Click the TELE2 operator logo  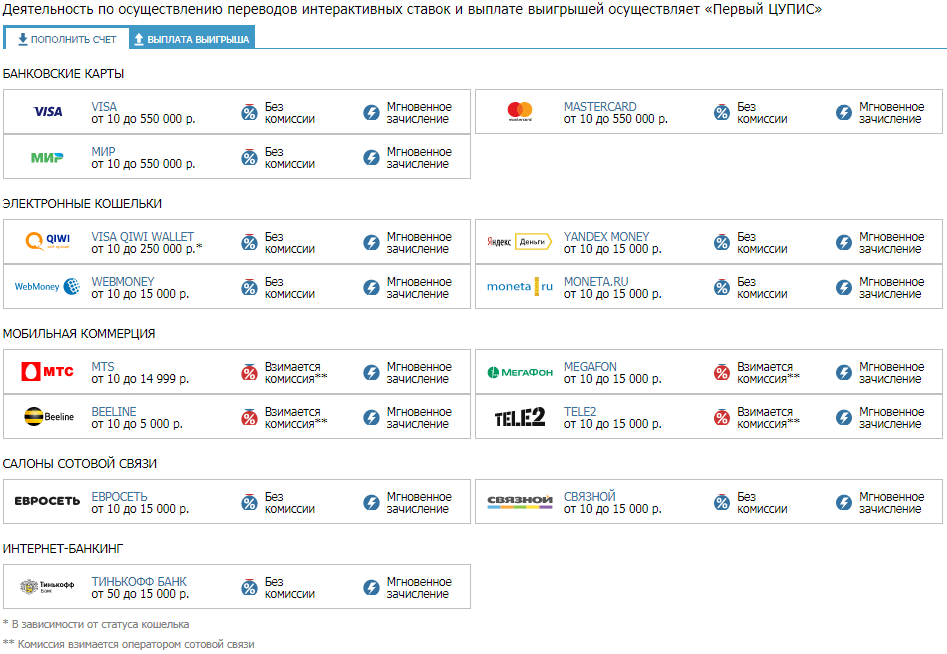pyautogui.click(x=520, y=417)
